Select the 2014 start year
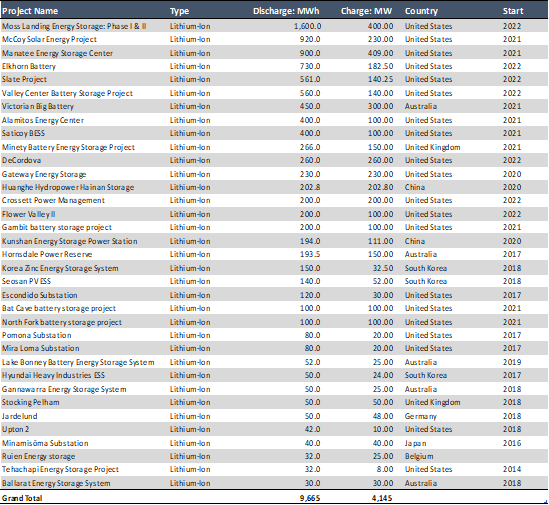The height and width of the screenshot is (505, 549). click(512, 469)
